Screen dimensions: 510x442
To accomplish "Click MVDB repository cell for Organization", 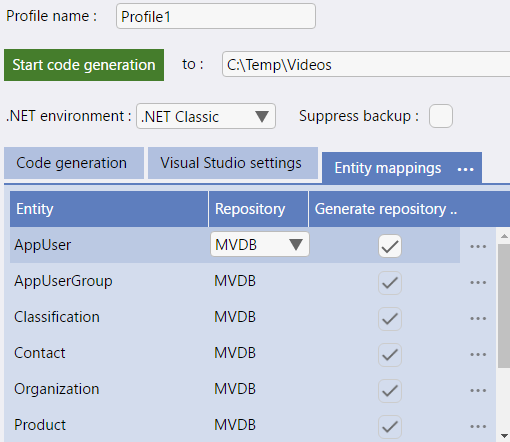I will click(x=235, y=389).
